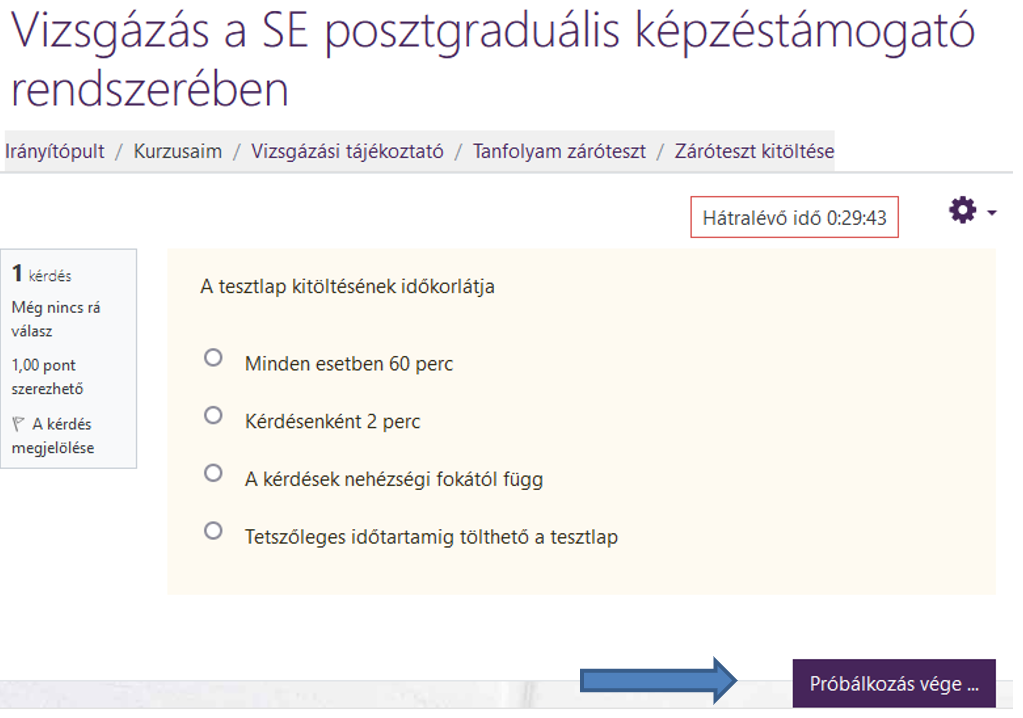Click the flag icon in question panel
1023x718 pixels.
point(19,424)
